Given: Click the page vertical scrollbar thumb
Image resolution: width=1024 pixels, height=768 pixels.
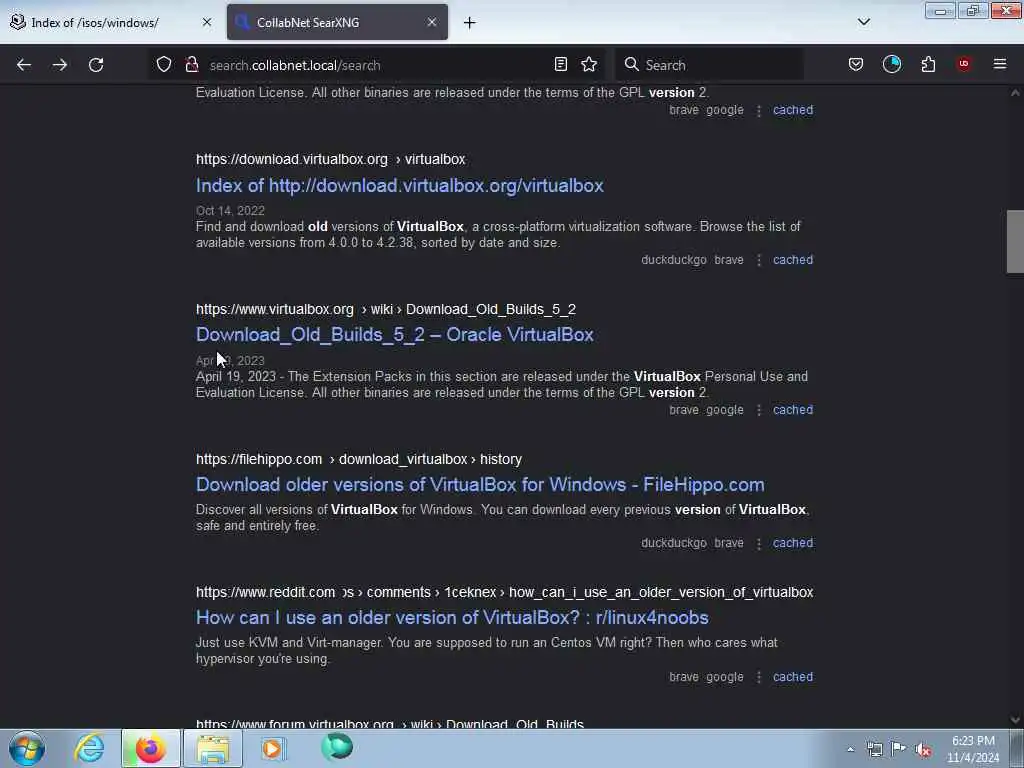Looking at the screenshot, I should pyautogui.click(x=1015, y=241).
